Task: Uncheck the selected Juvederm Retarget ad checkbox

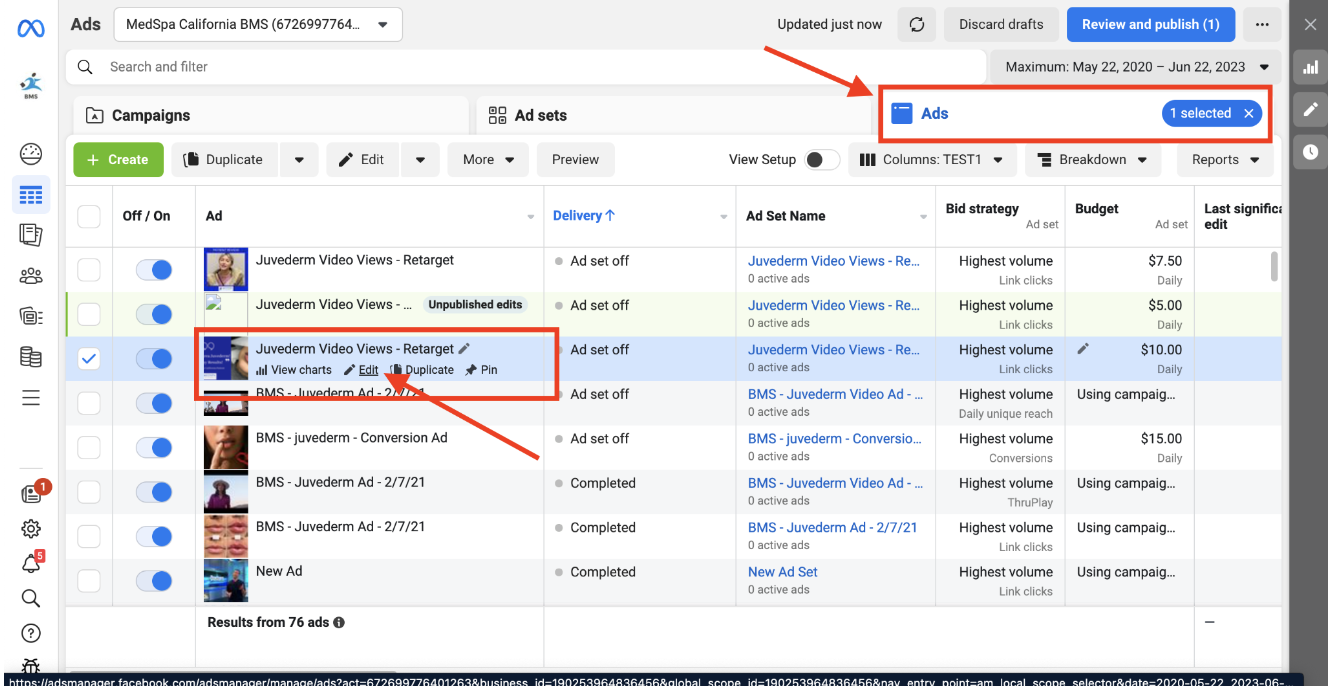Action: tap(89, 359)
